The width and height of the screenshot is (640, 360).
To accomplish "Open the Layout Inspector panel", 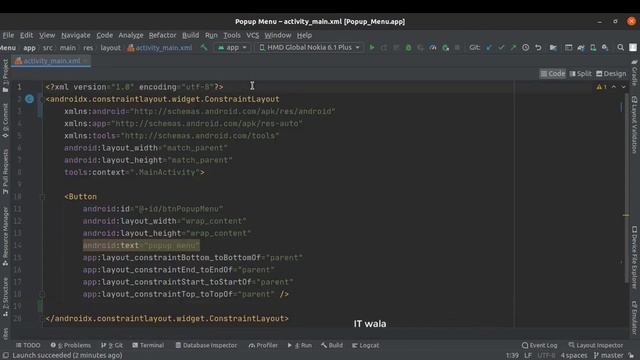I will [596, 345].
